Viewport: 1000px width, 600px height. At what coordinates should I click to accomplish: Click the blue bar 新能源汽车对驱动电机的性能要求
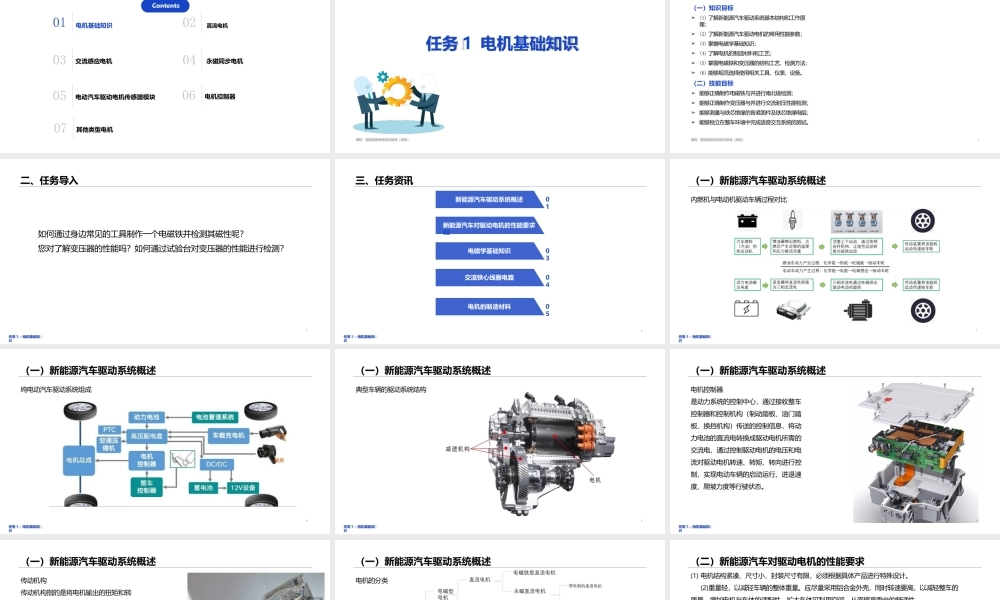click(x=489, y=225)
